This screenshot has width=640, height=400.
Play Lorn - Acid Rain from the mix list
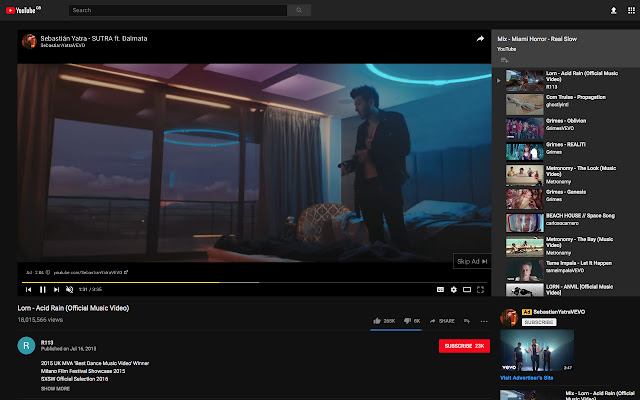[x=565, y=80]
